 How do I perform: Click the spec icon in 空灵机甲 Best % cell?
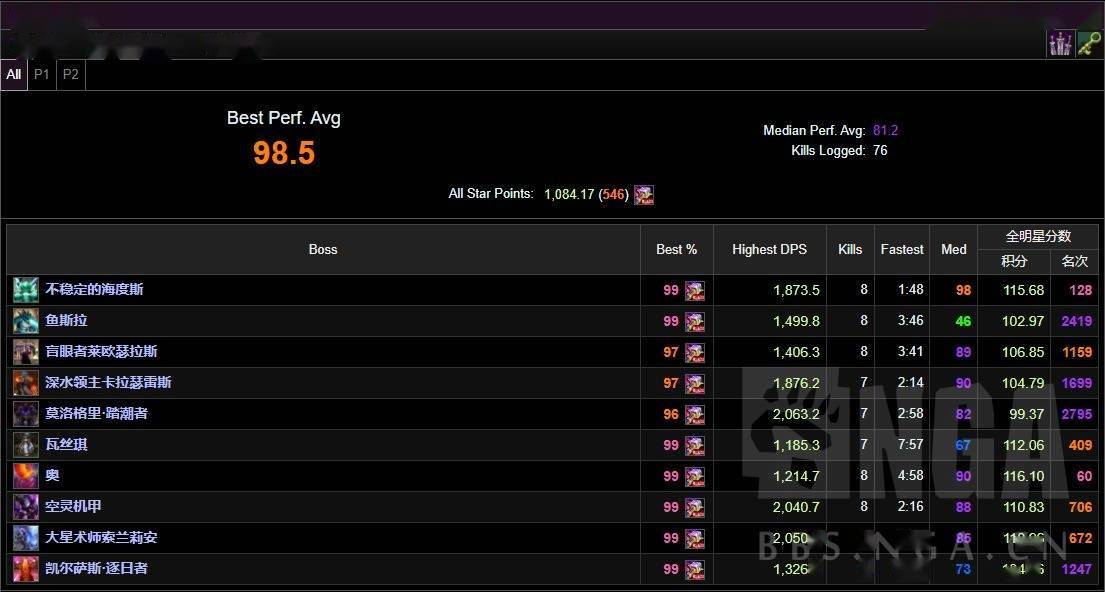tap(694, 507)
